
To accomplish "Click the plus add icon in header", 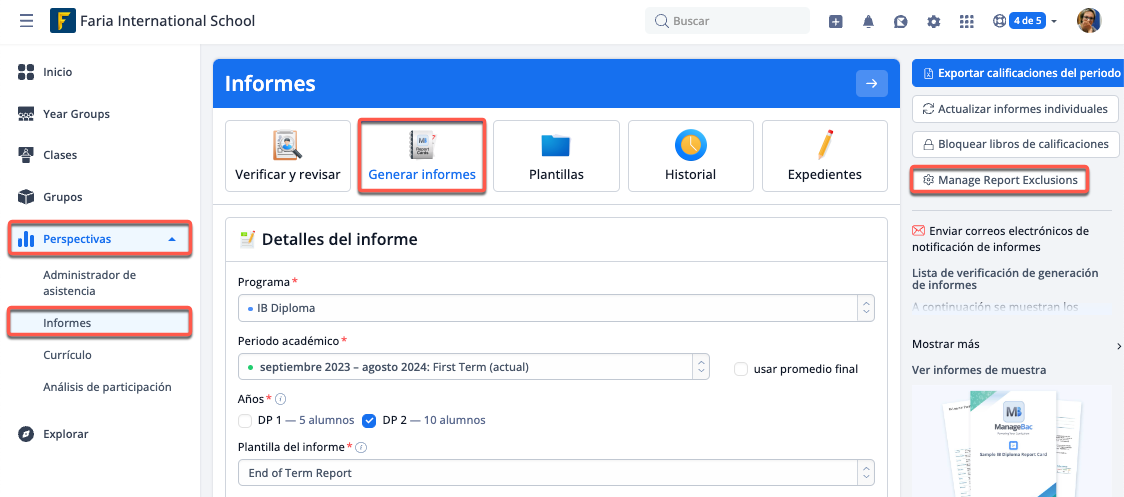I will (836, 21).
